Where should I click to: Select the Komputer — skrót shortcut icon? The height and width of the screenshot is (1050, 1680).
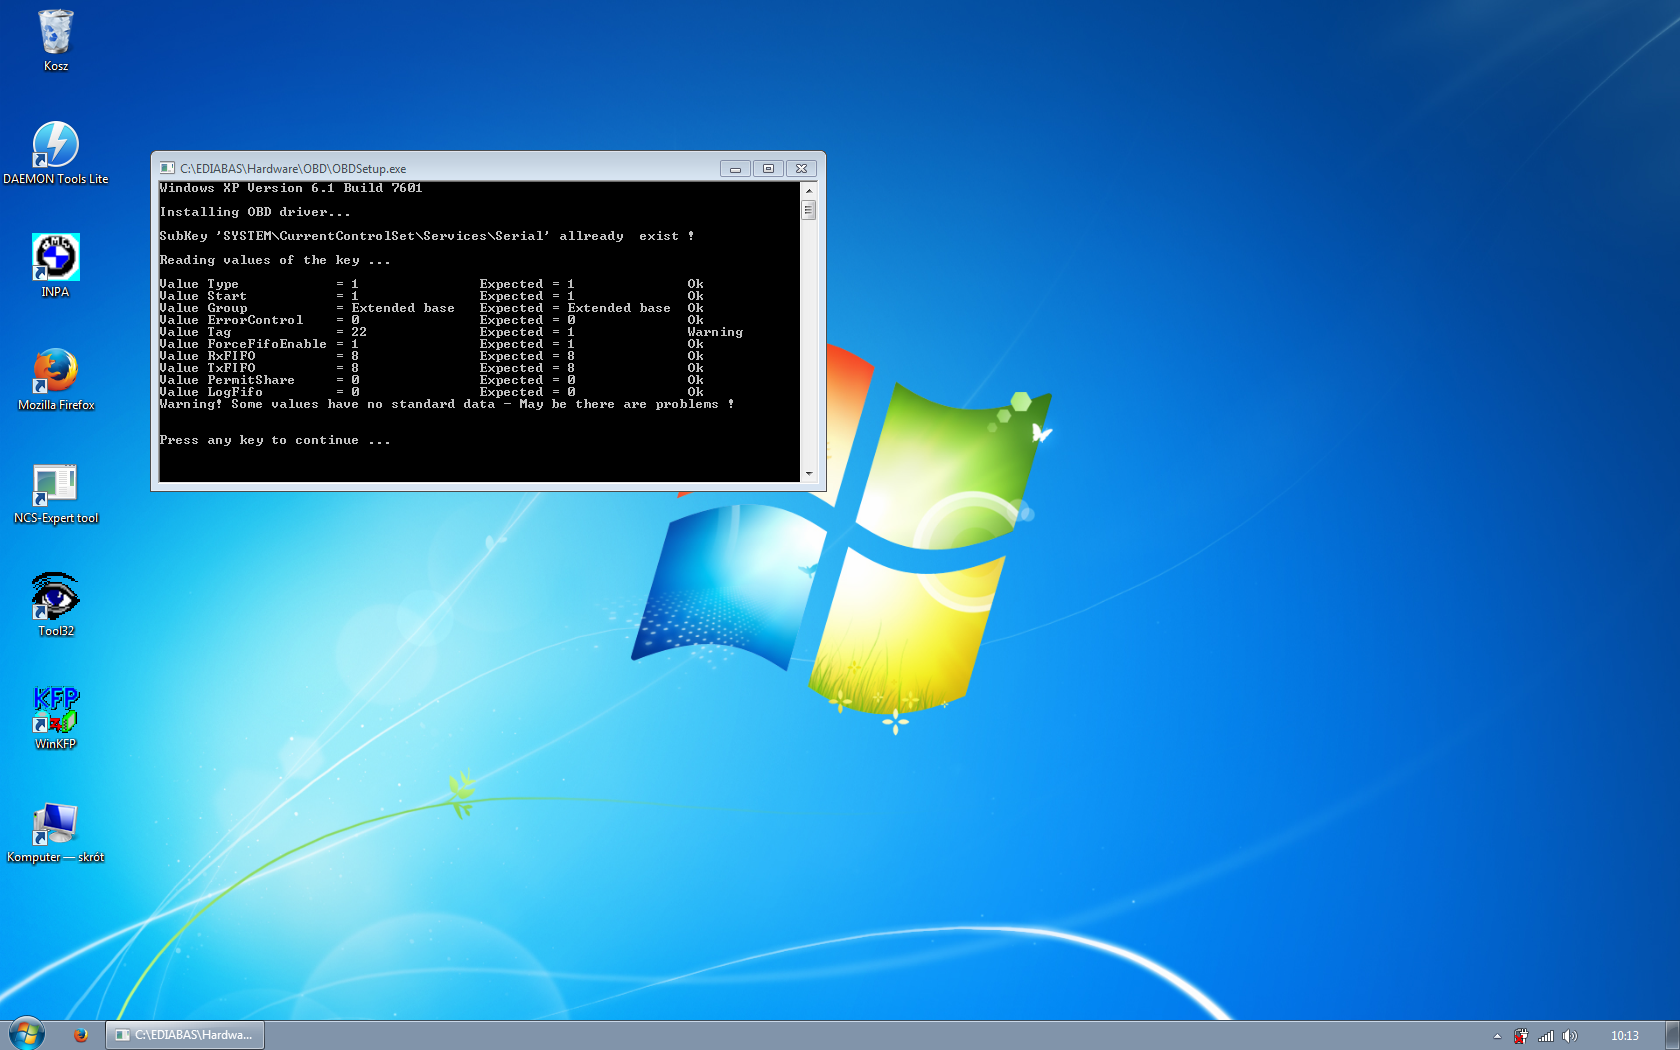click(56, 831)
